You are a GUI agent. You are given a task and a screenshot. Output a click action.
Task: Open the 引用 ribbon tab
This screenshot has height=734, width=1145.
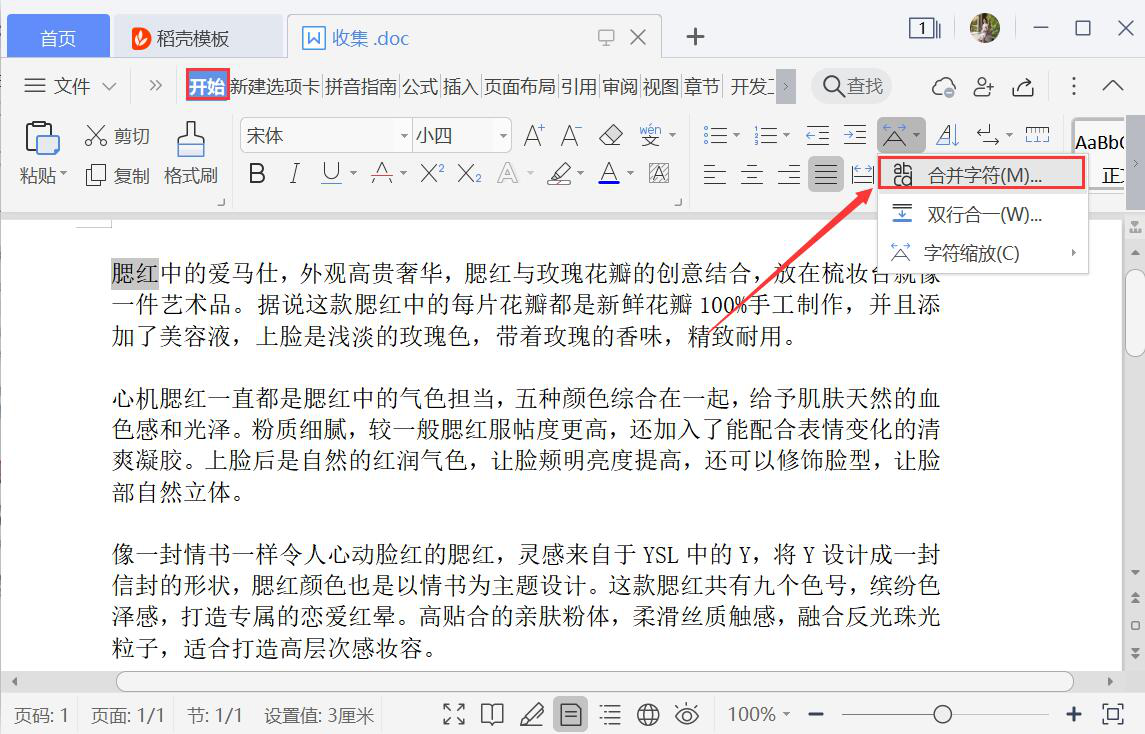click(579, 86)
